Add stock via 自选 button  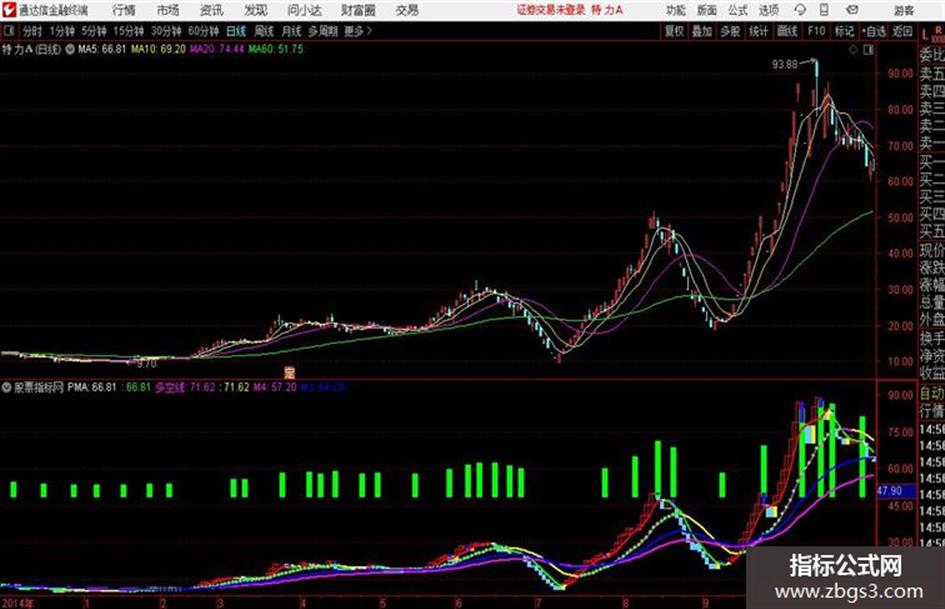pyautogui.click(x=874, y=31)
